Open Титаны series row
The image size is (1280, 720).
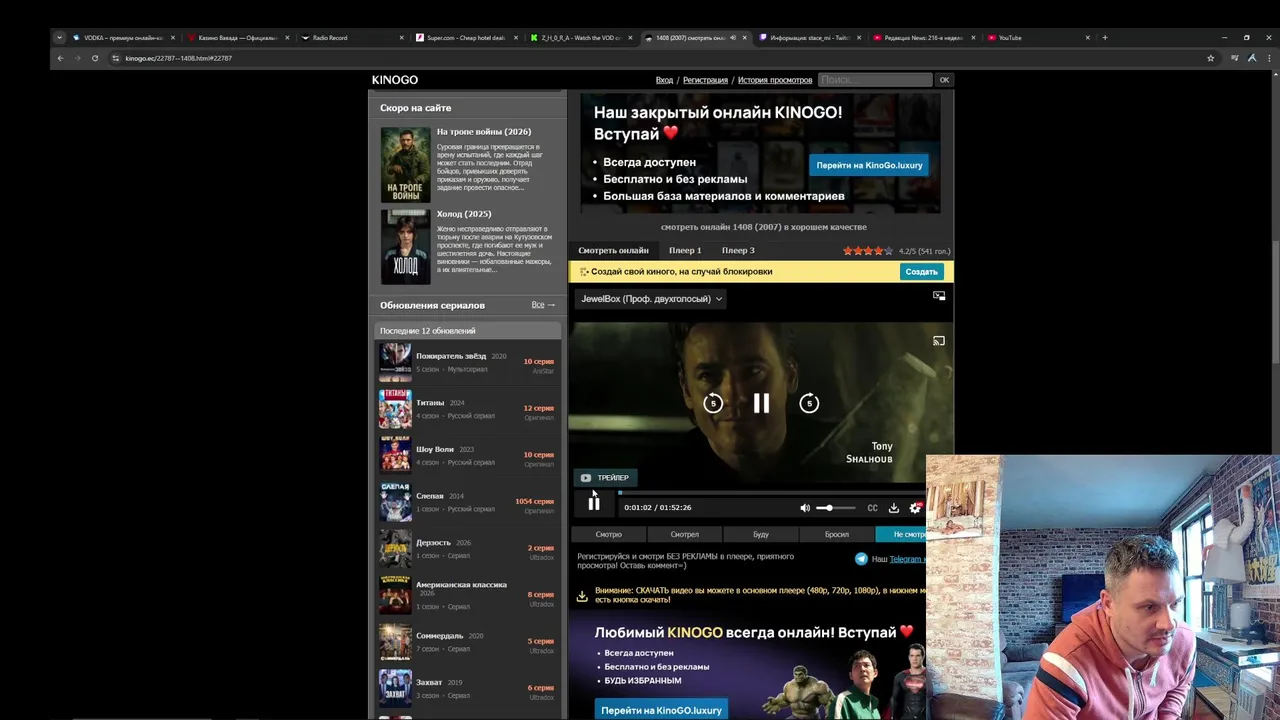[467, 409]
